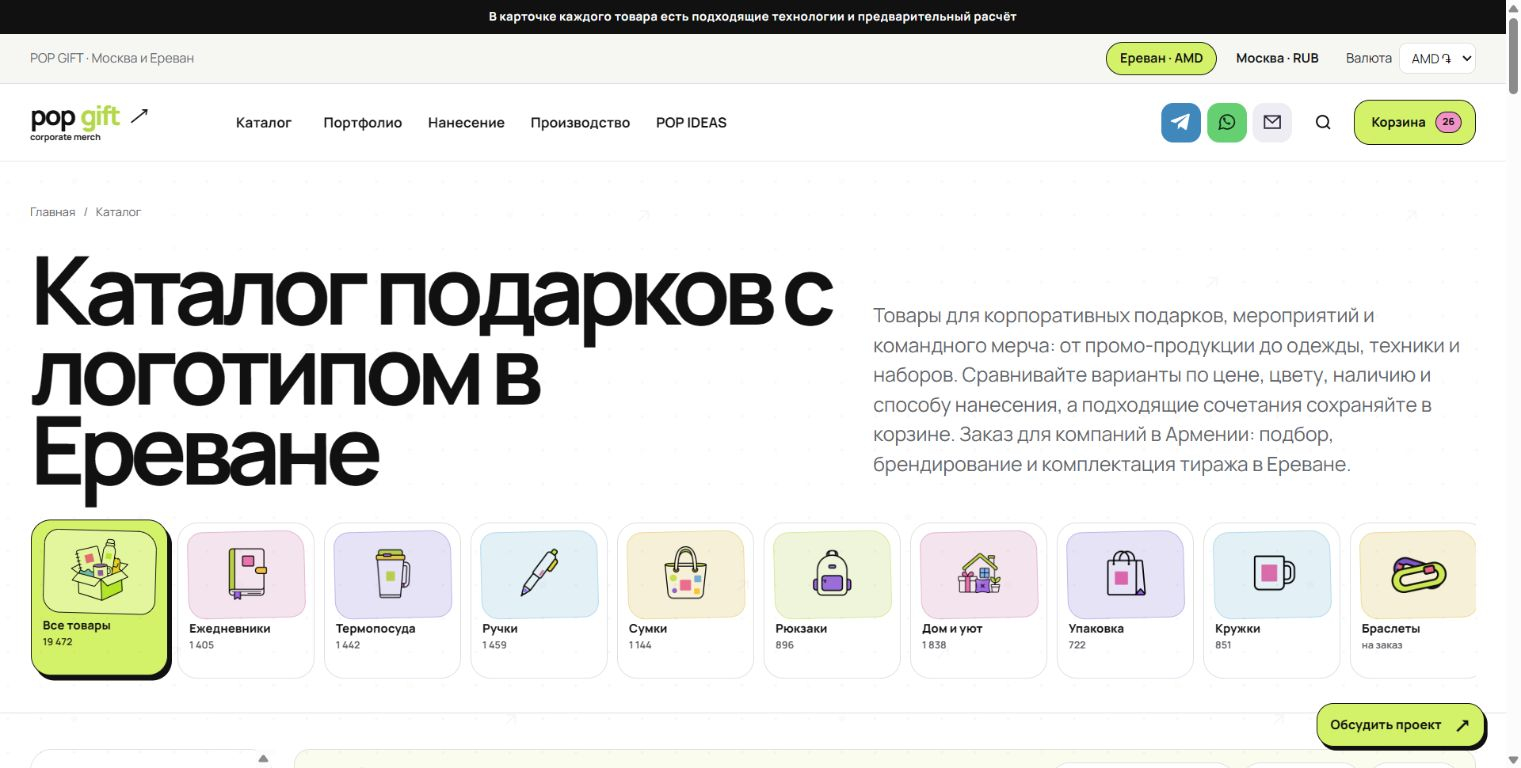Open the Дом и уют category
Viewport: 1521px width, 768px height.
tap(979, 600)
